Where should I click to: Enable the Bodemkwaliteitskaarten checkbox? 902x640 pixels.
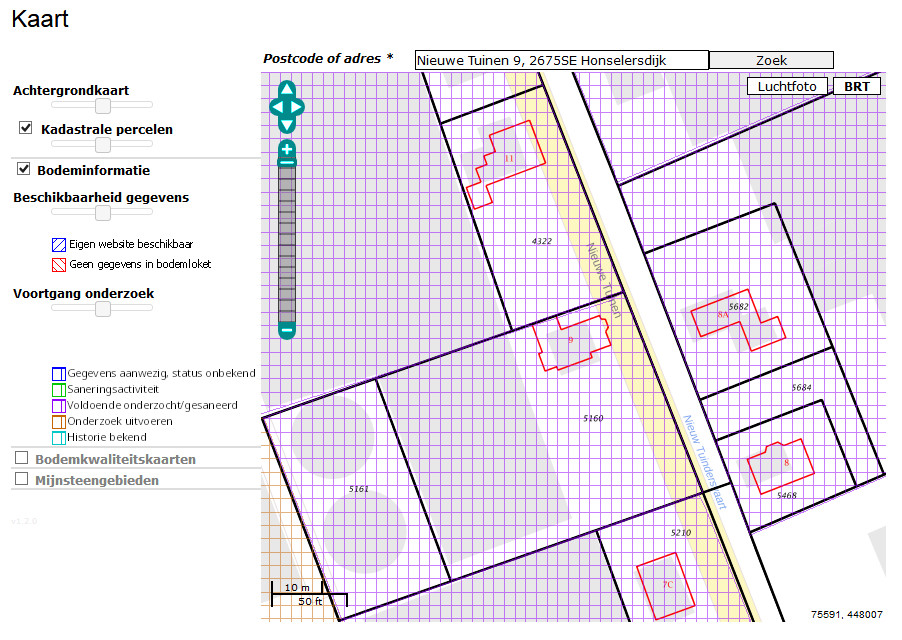pos(22,459)
